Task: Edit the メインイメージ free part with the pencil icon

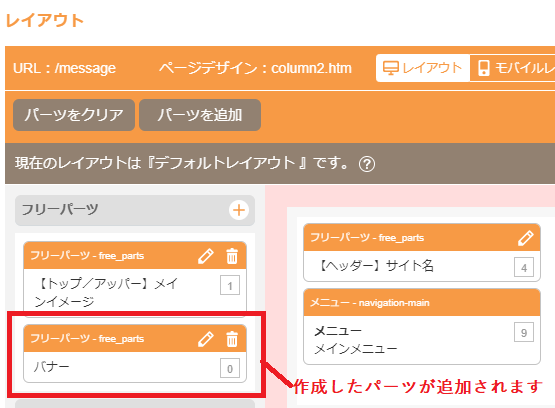Action: pos(206,256)
